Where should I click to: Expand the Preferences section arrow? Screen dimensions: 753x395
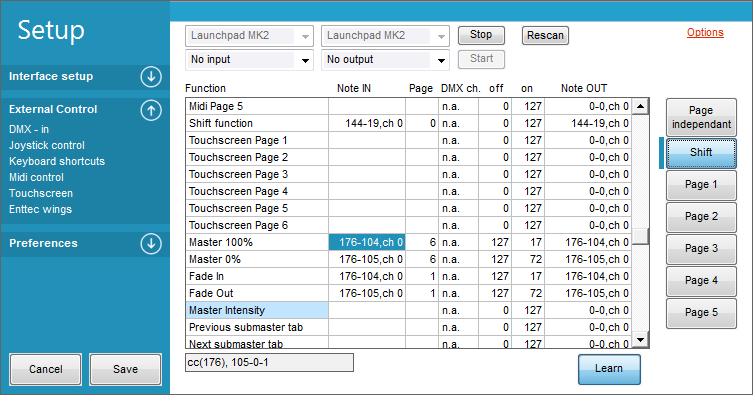tap(151, 243)
